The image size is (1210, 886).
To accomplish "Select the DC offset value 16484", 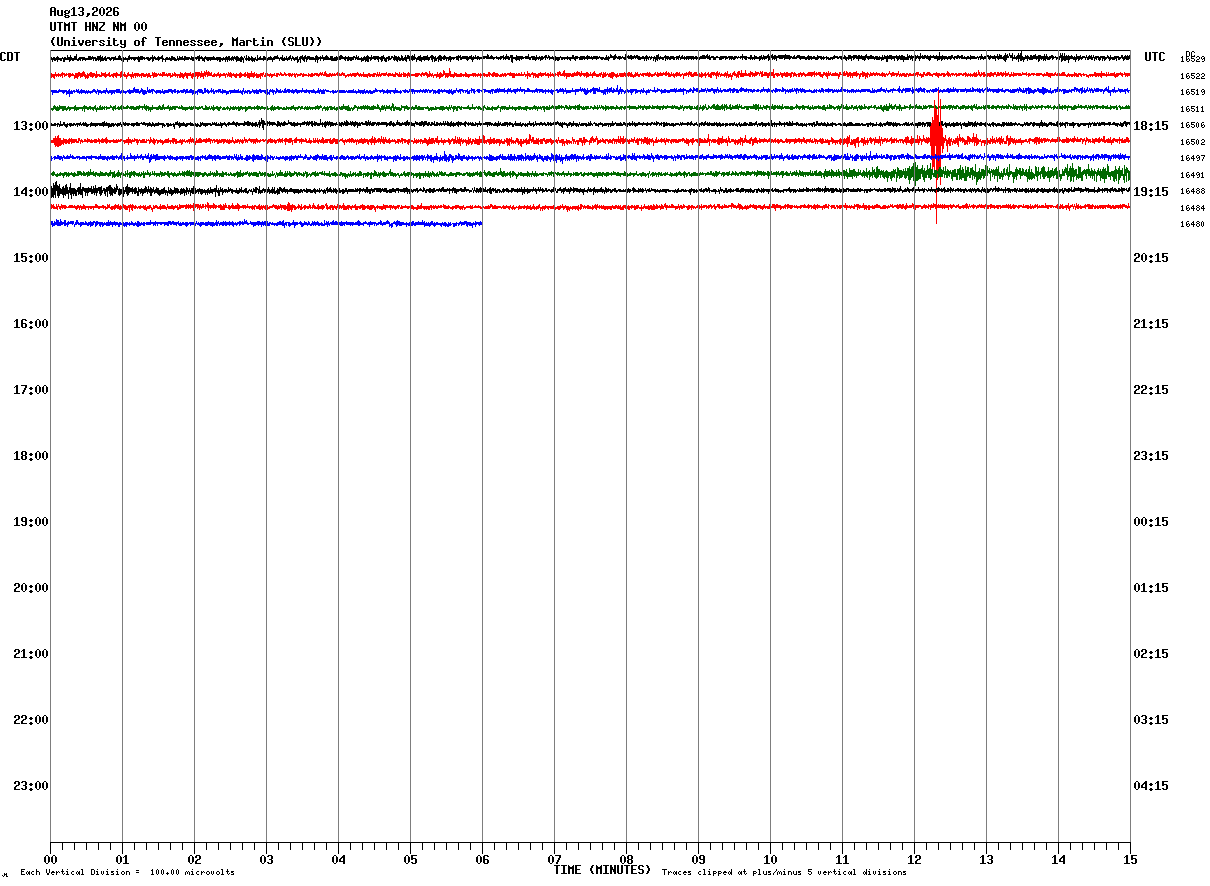I will (x=1192, y=208).
